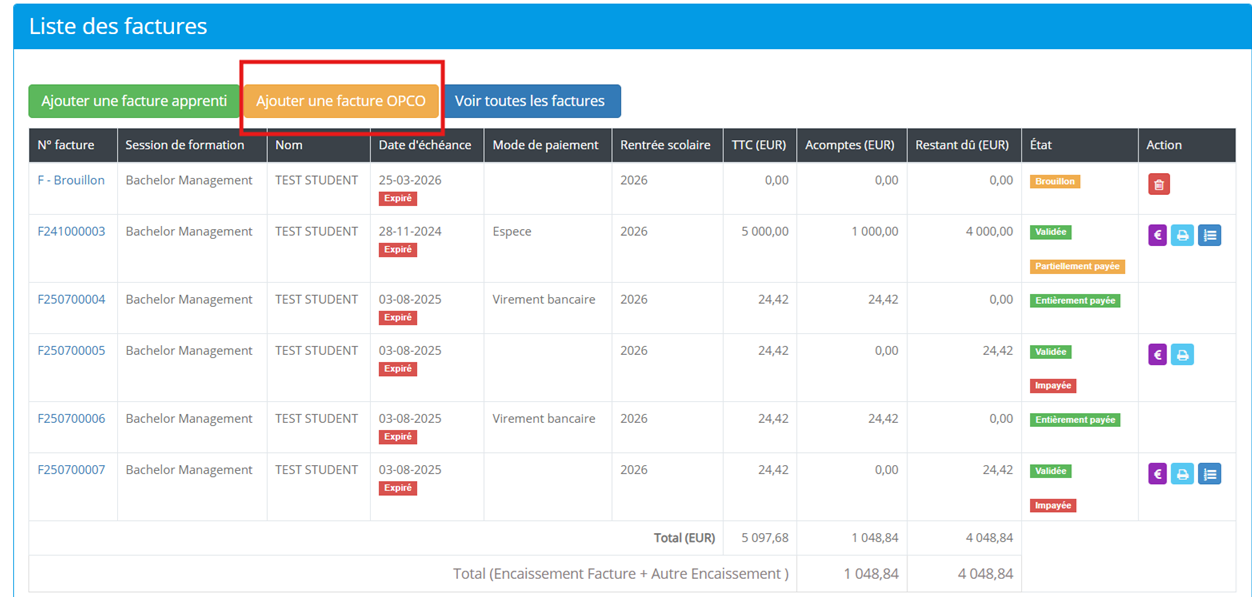Image resolution: width=1252 pixels, height=597 pixels.
Task: Open the F - Brouillon invoice link
Action: click(71, 180)
